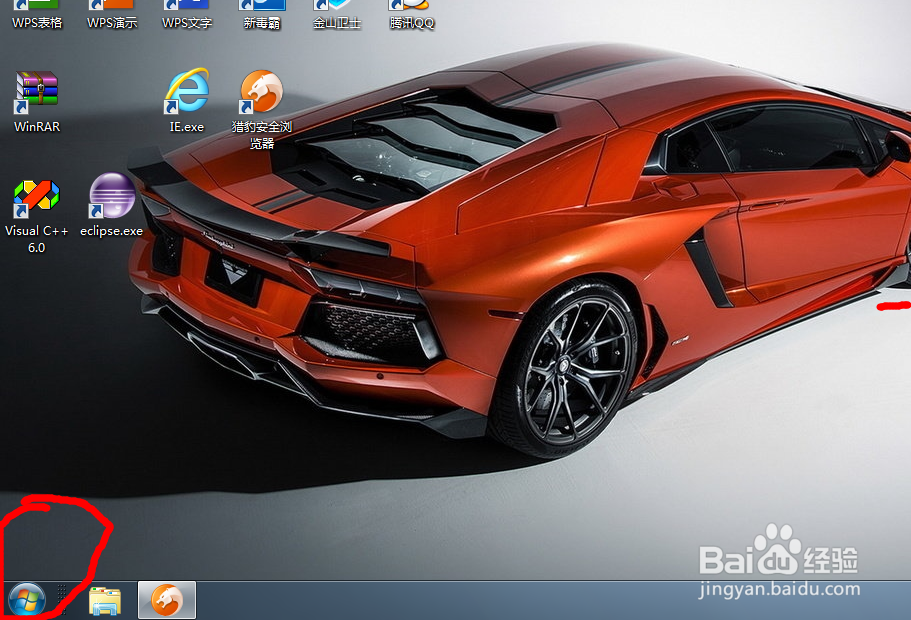Open the WPS演示 desktop shortcut

point(112,15)
